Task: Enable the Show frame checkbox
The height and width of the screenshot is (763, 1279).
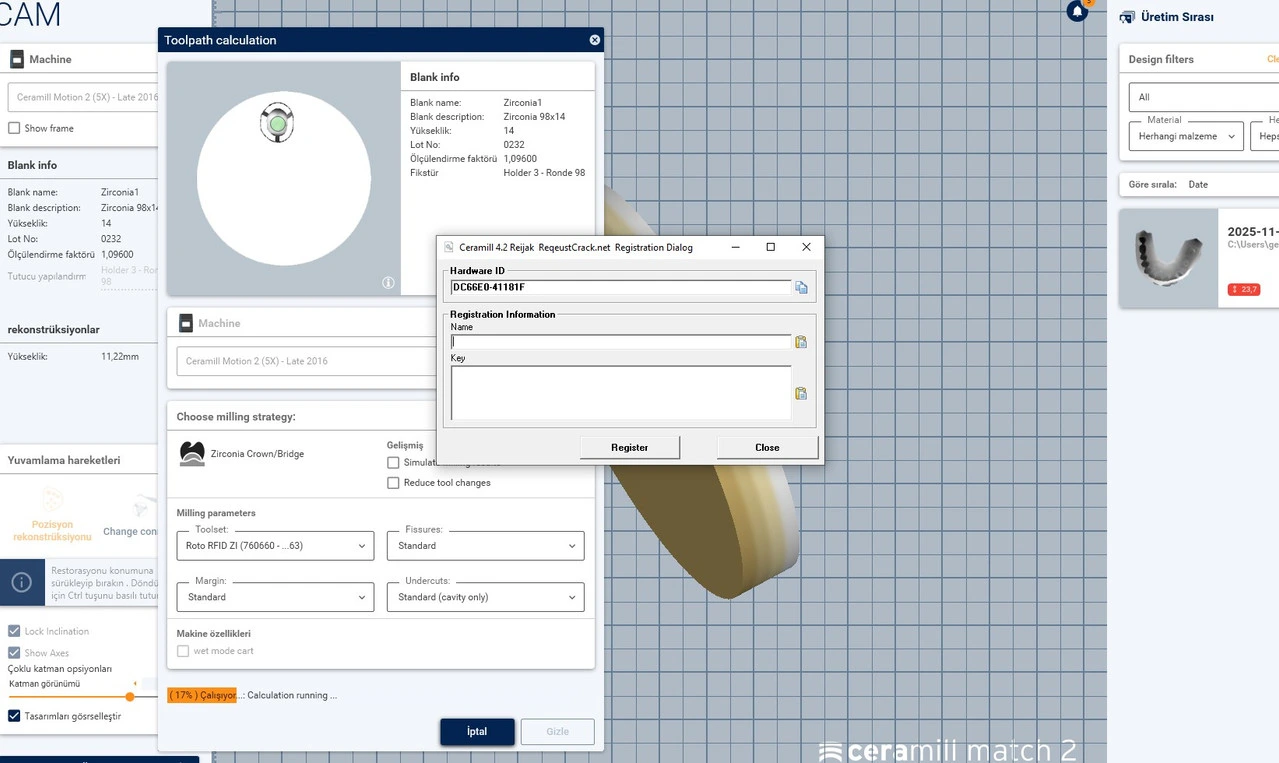Action: (x=14, y=128)
